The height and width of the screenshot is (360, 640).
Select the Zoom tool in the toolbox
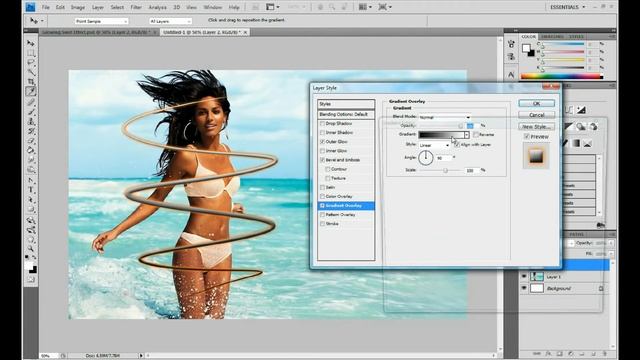pyautogui.click(x=31, y=249)
